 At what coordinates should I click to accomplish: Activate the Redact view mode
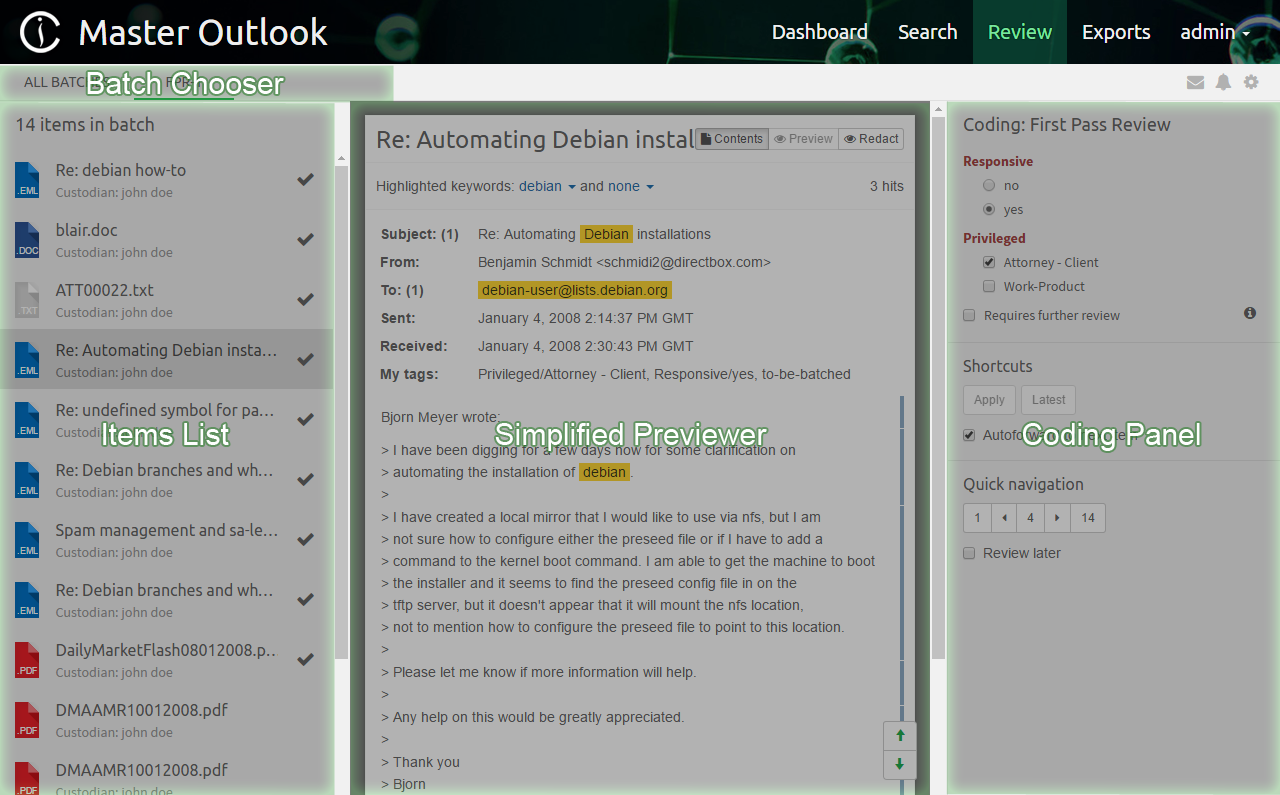(870, 139)
